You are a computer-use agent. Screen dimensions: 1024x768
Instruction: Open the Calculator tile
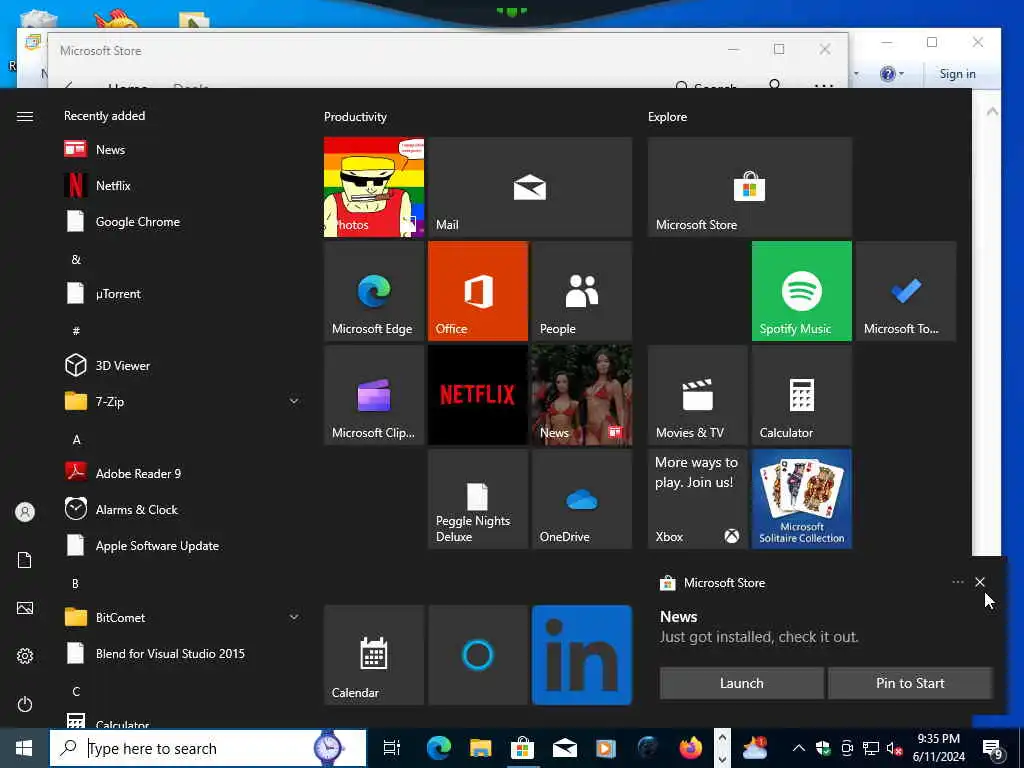pyautogui.click(x=801, y=395)
